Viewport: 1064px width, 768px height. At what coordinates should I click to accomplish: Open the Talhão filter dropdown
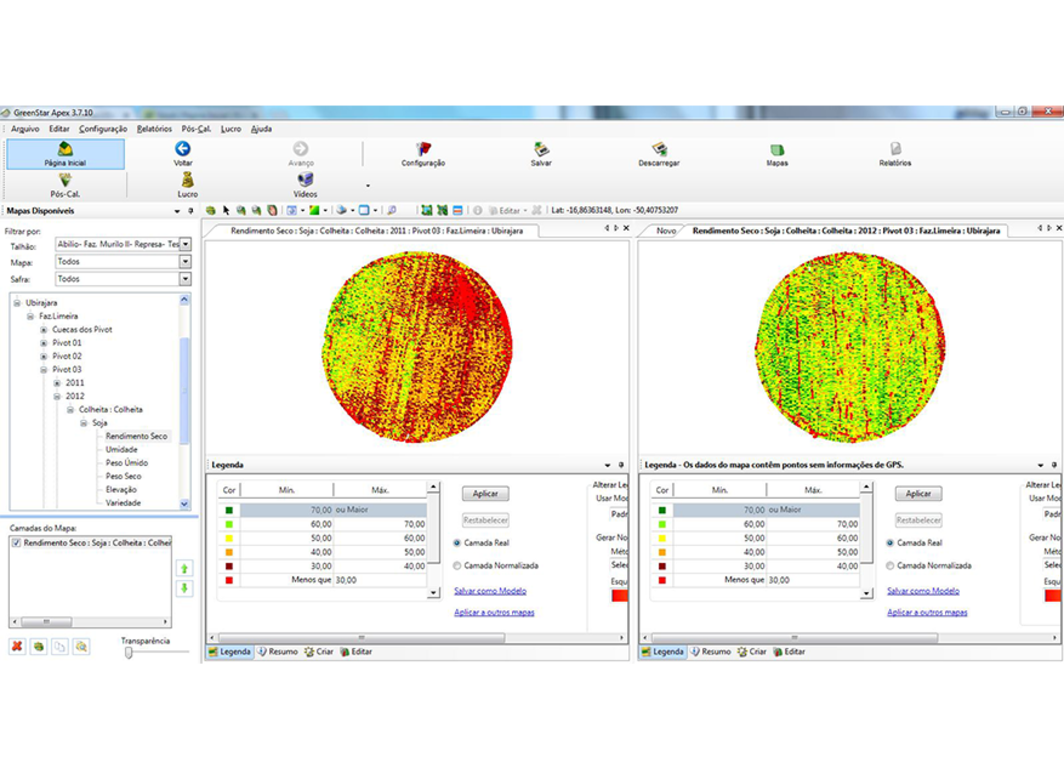(187, 243)
